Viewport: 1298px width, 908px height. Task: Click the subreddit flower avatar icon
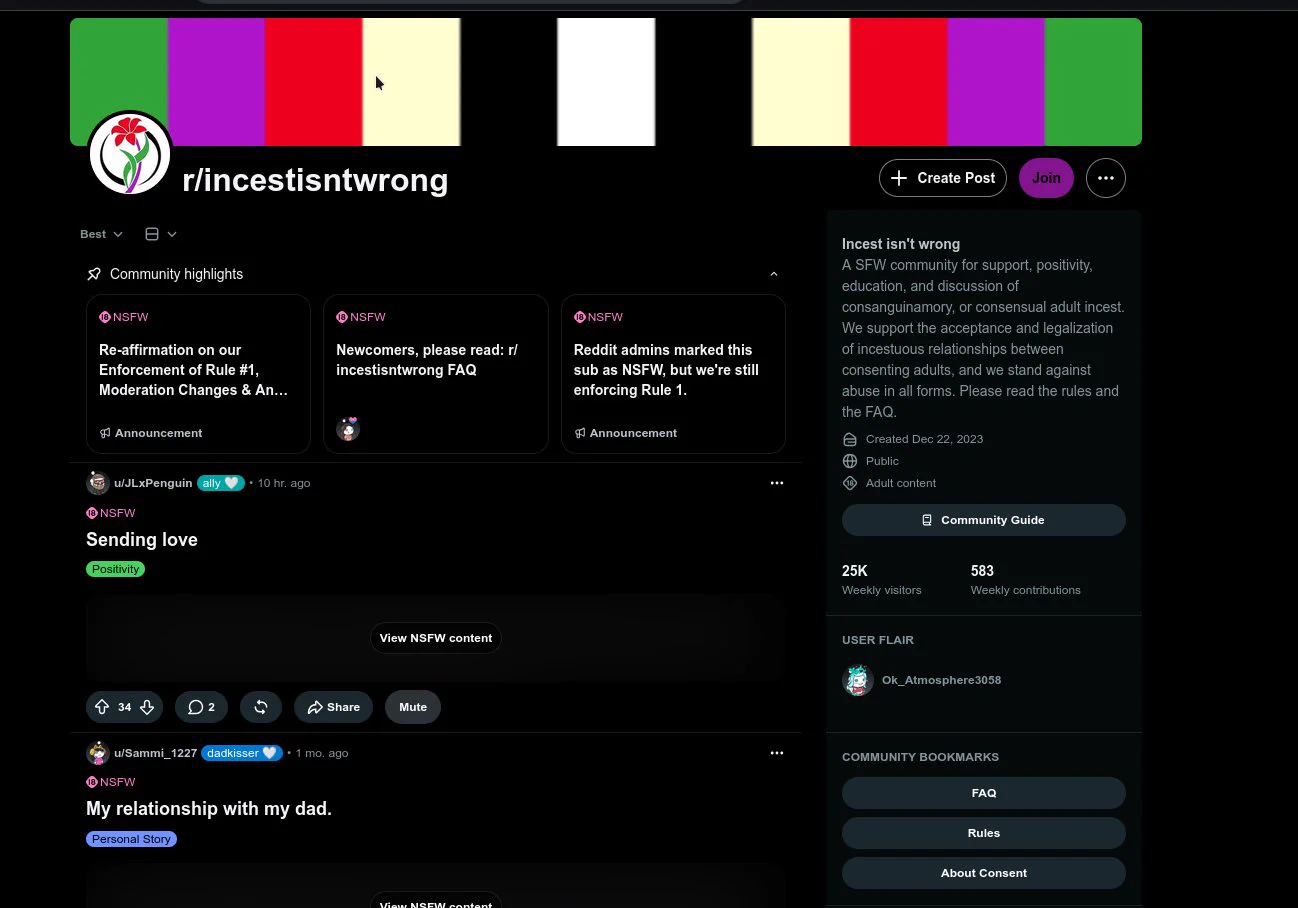(130, 154)
